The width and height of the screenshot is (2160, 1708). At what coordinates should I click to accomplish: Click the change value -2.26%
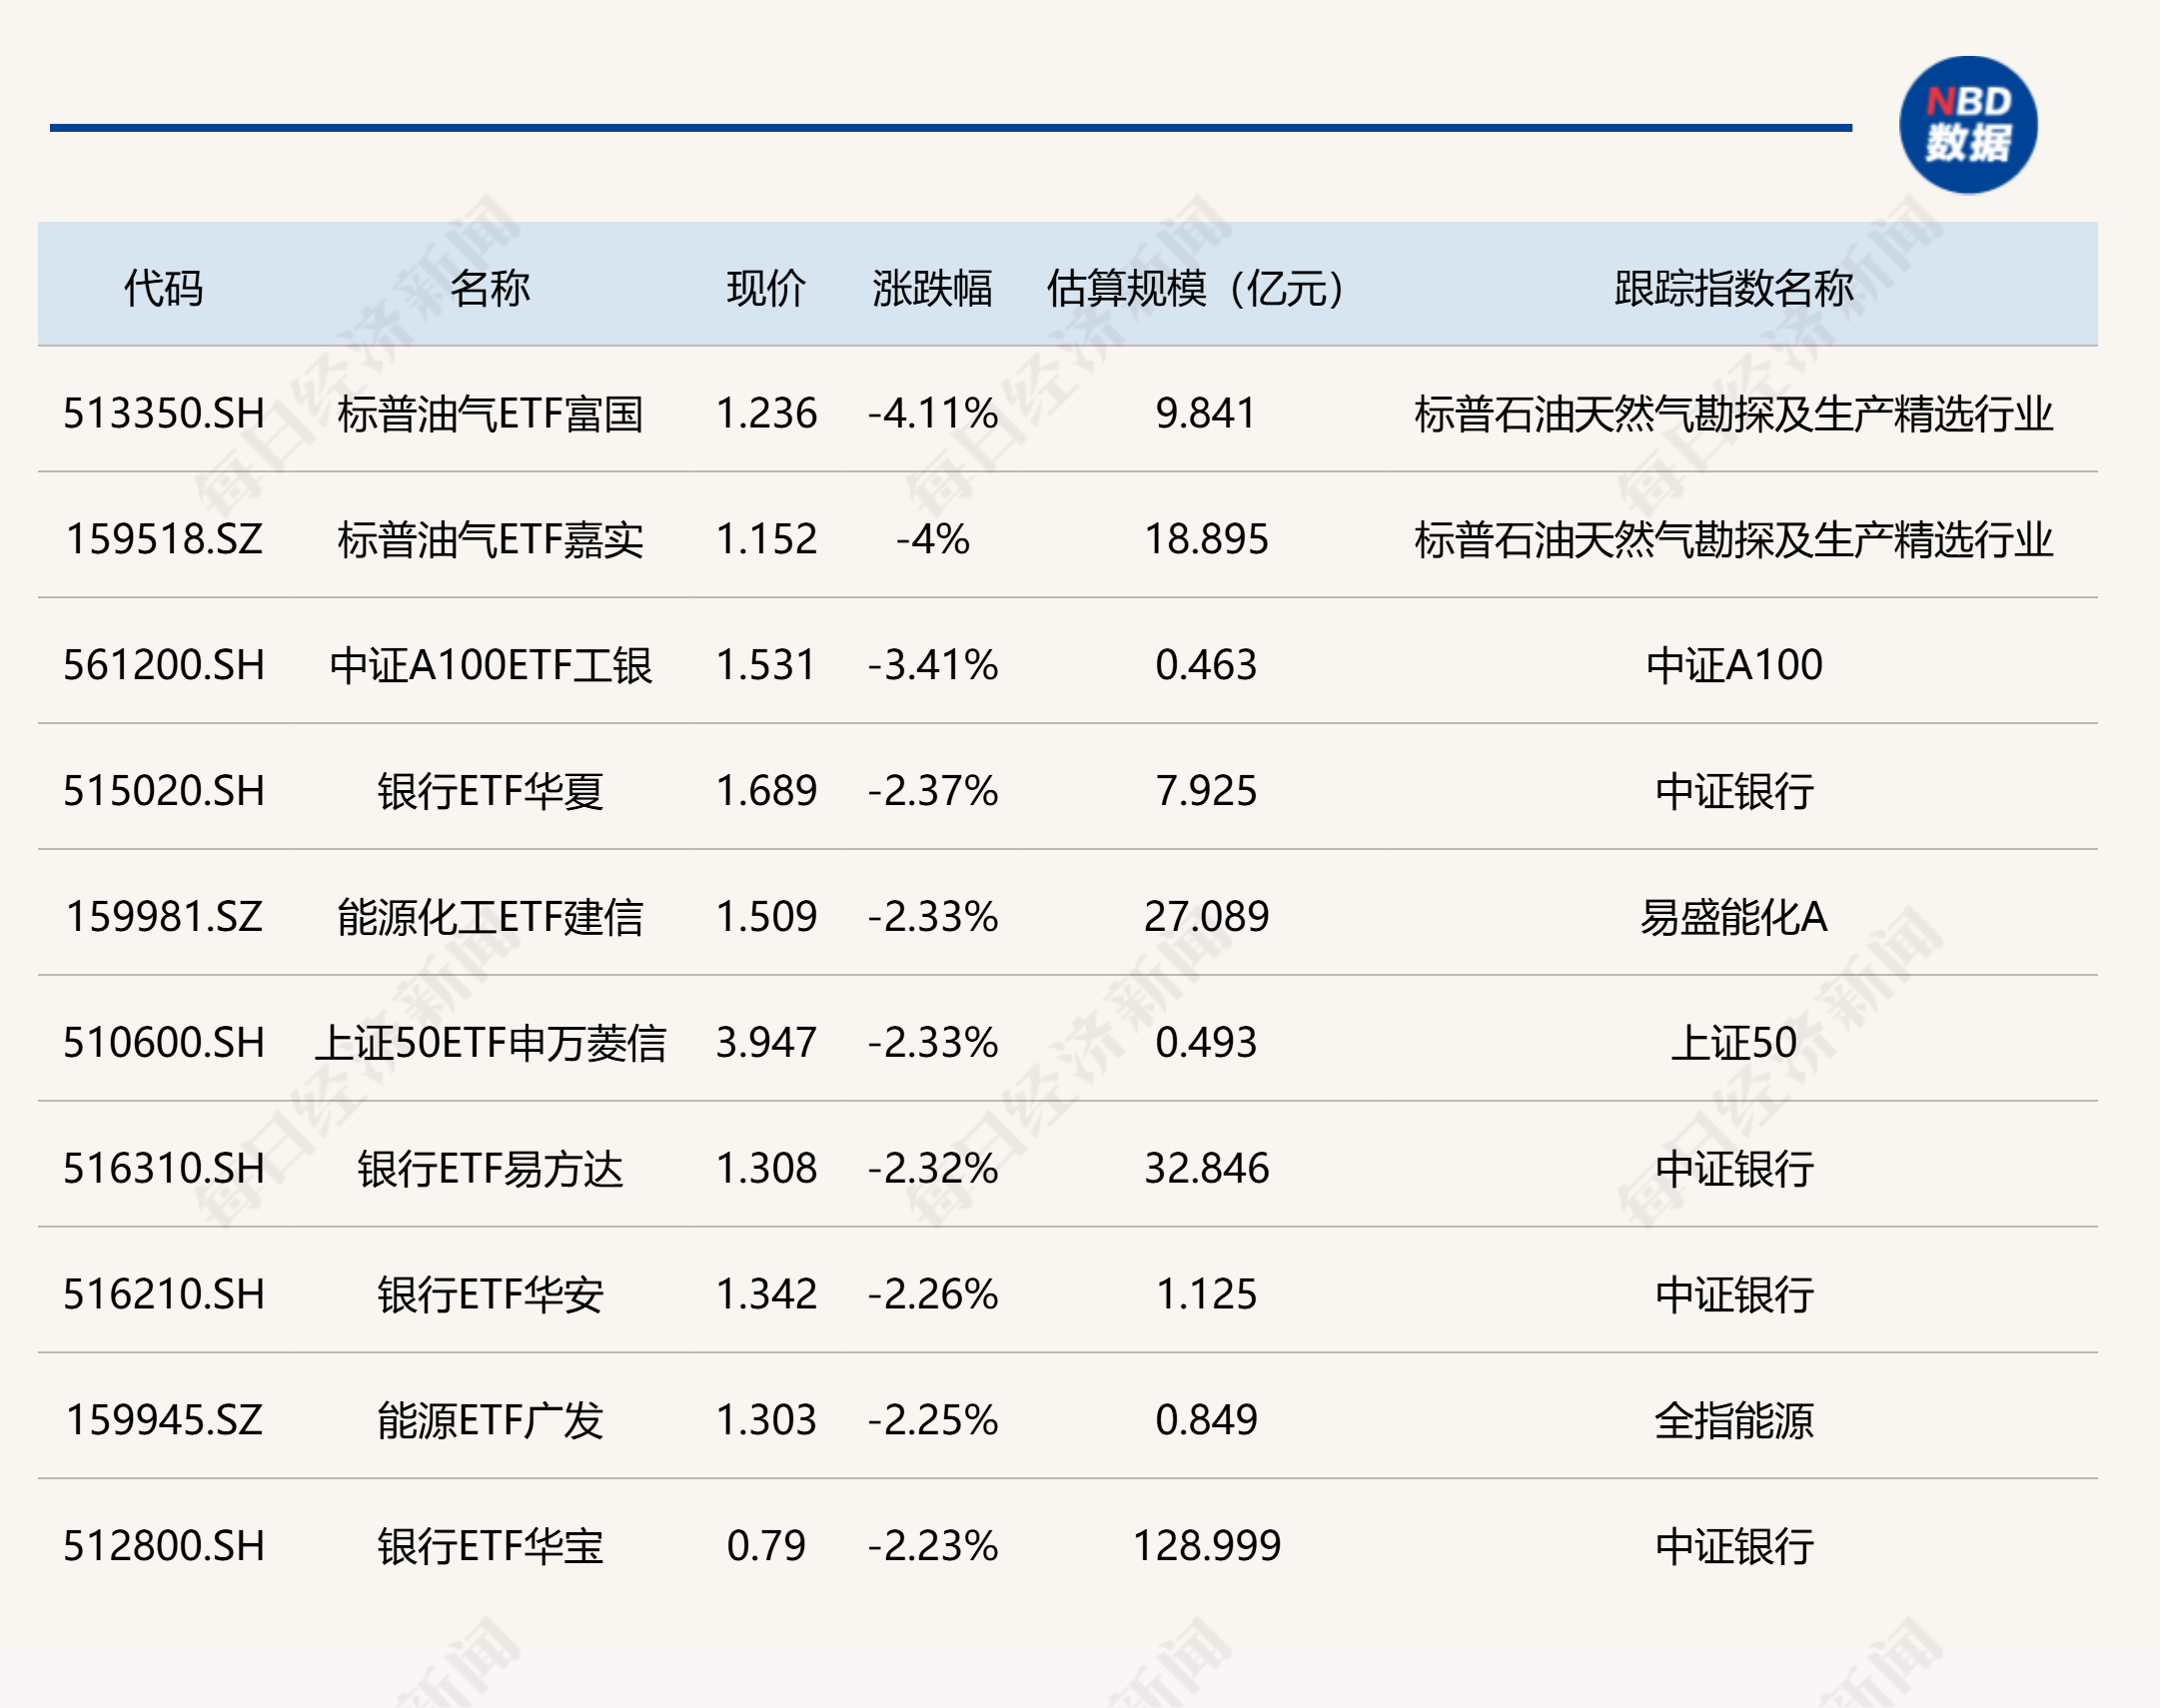click(x=932, y=1295)
